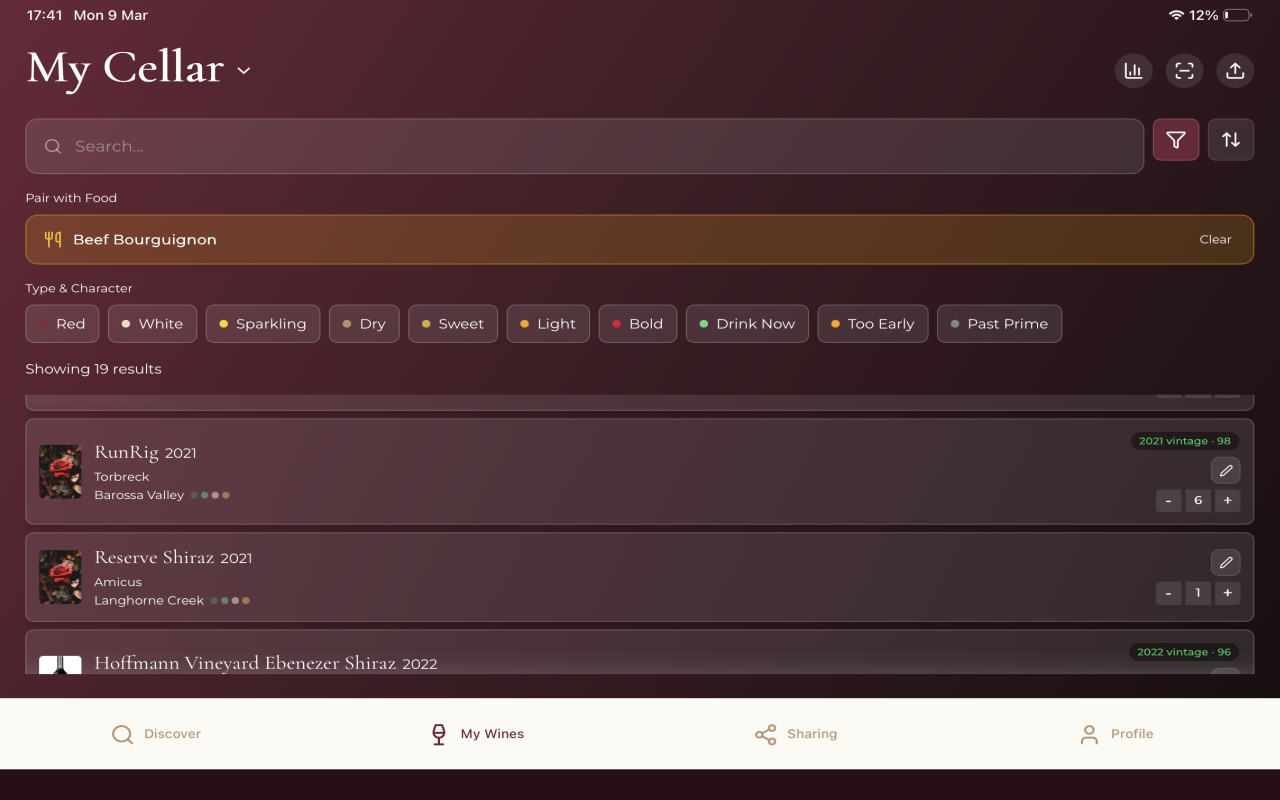The width and height of the screenshot is (1280, 800).
Task: Open the filter funnel button
Action: click(x=1176, y=140)
